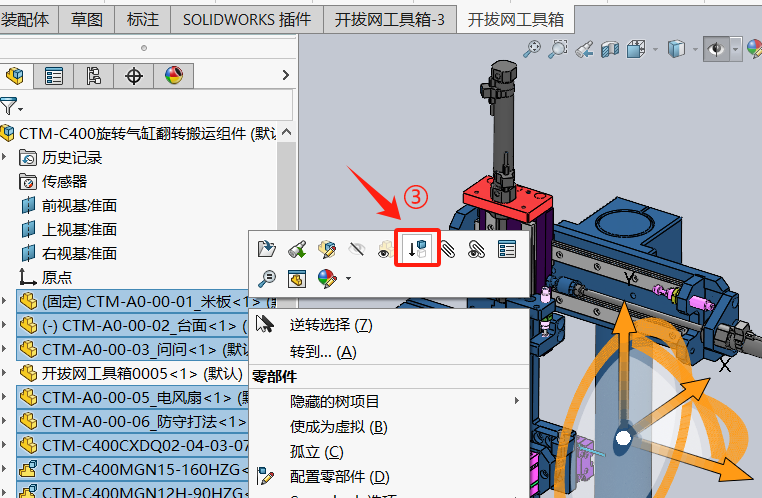Open the DisplayManager color ball tab
Viewport: 762px width, 498px height.
[x=173, y=76]
